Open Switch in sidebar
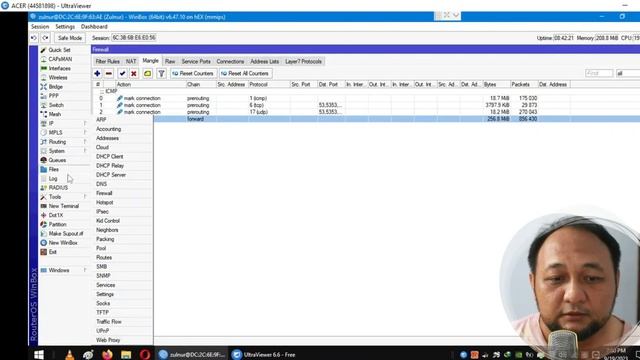The height and width of the screenshot is (360, 640). coord(56,105)
